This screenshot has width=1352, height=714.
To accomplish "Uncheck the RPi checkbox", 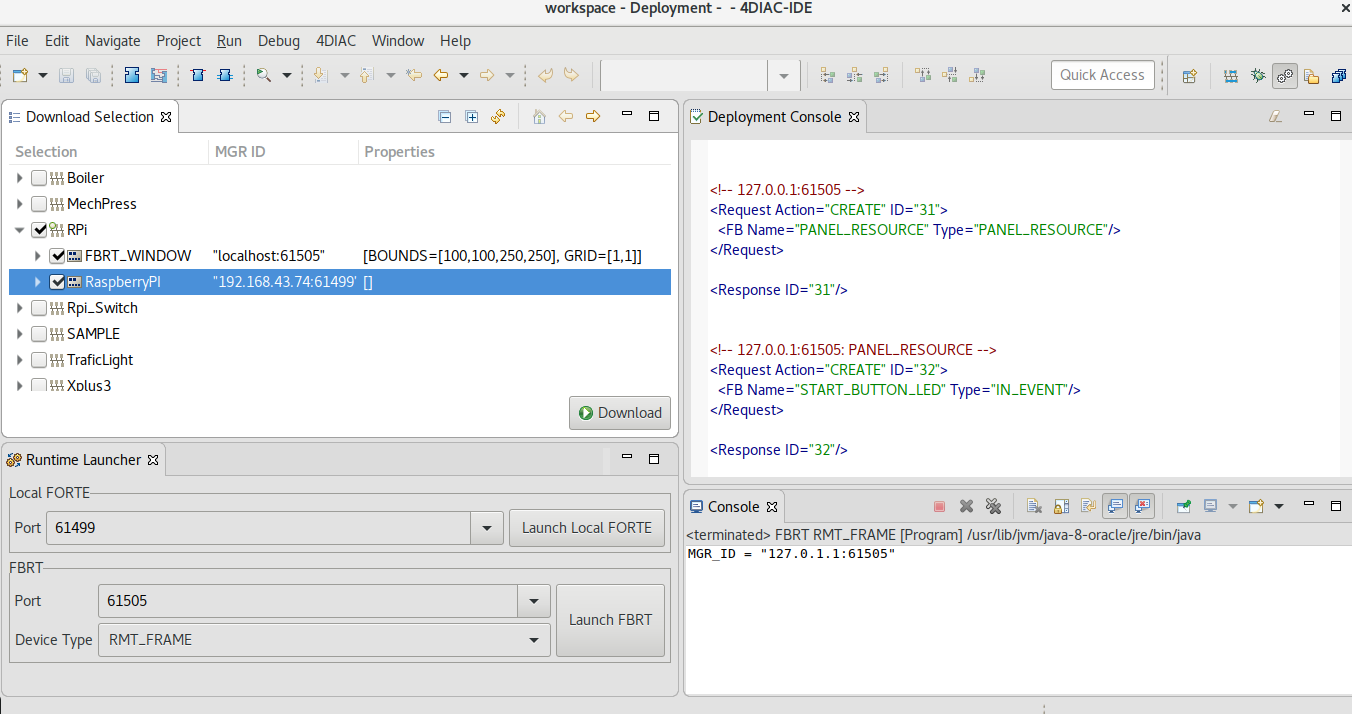I will click(x=39, y=230).
